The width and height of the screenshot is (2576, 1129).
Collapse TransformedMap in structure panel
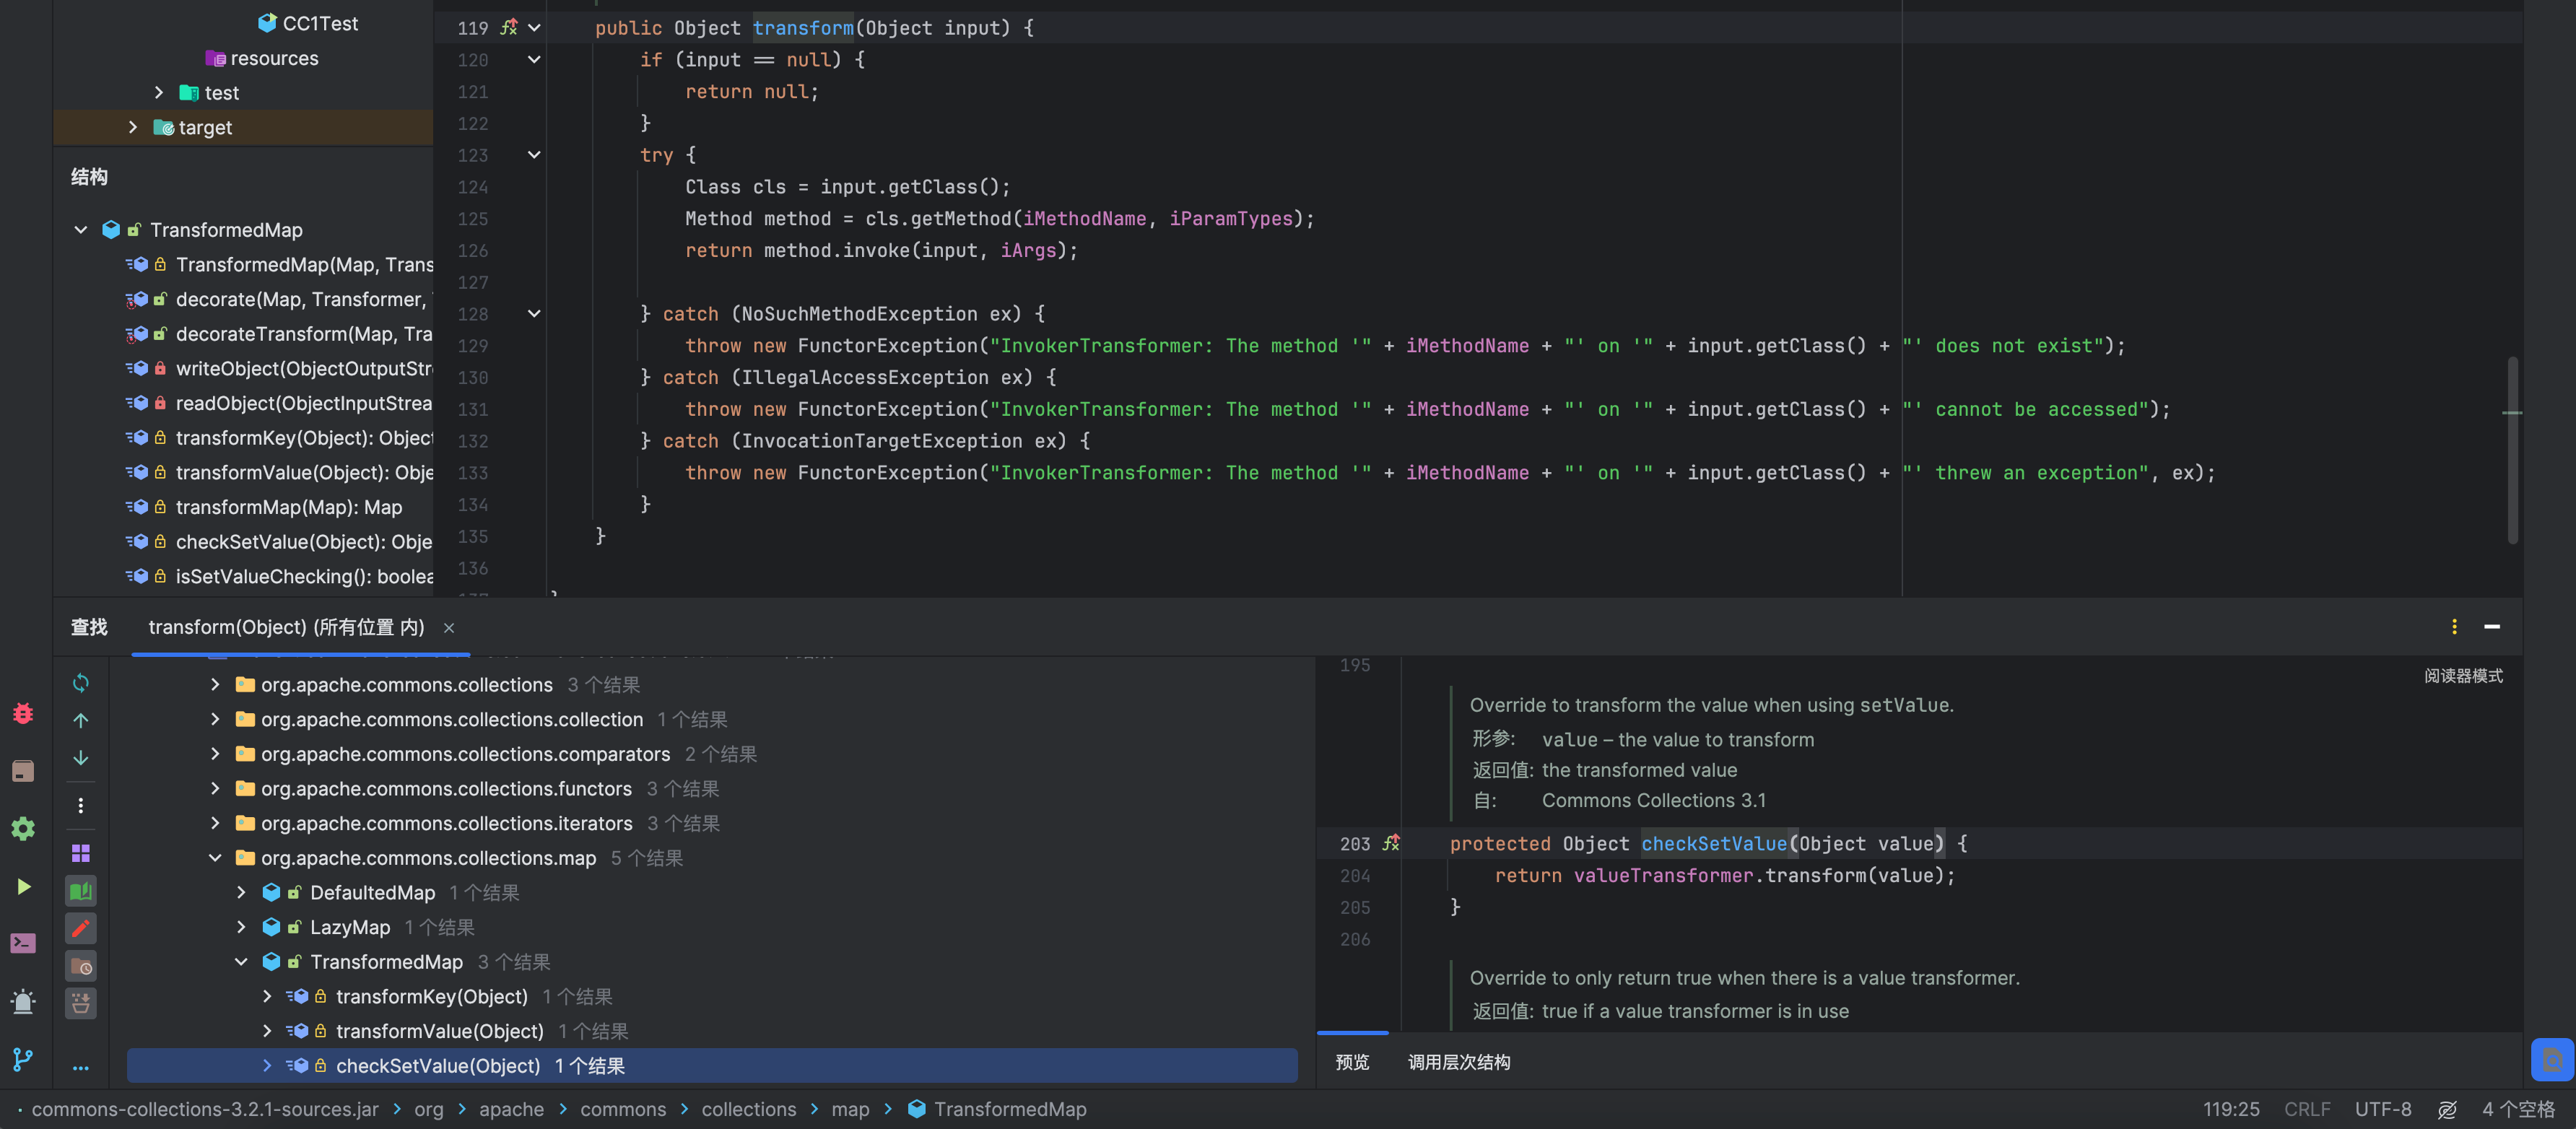point(81,230)
